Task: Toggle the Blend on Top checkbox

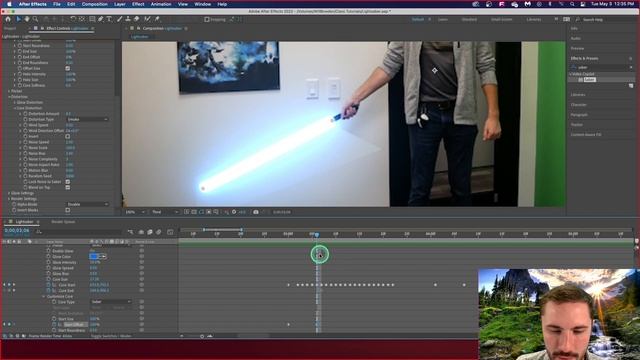Action: [x=68, y=187]
